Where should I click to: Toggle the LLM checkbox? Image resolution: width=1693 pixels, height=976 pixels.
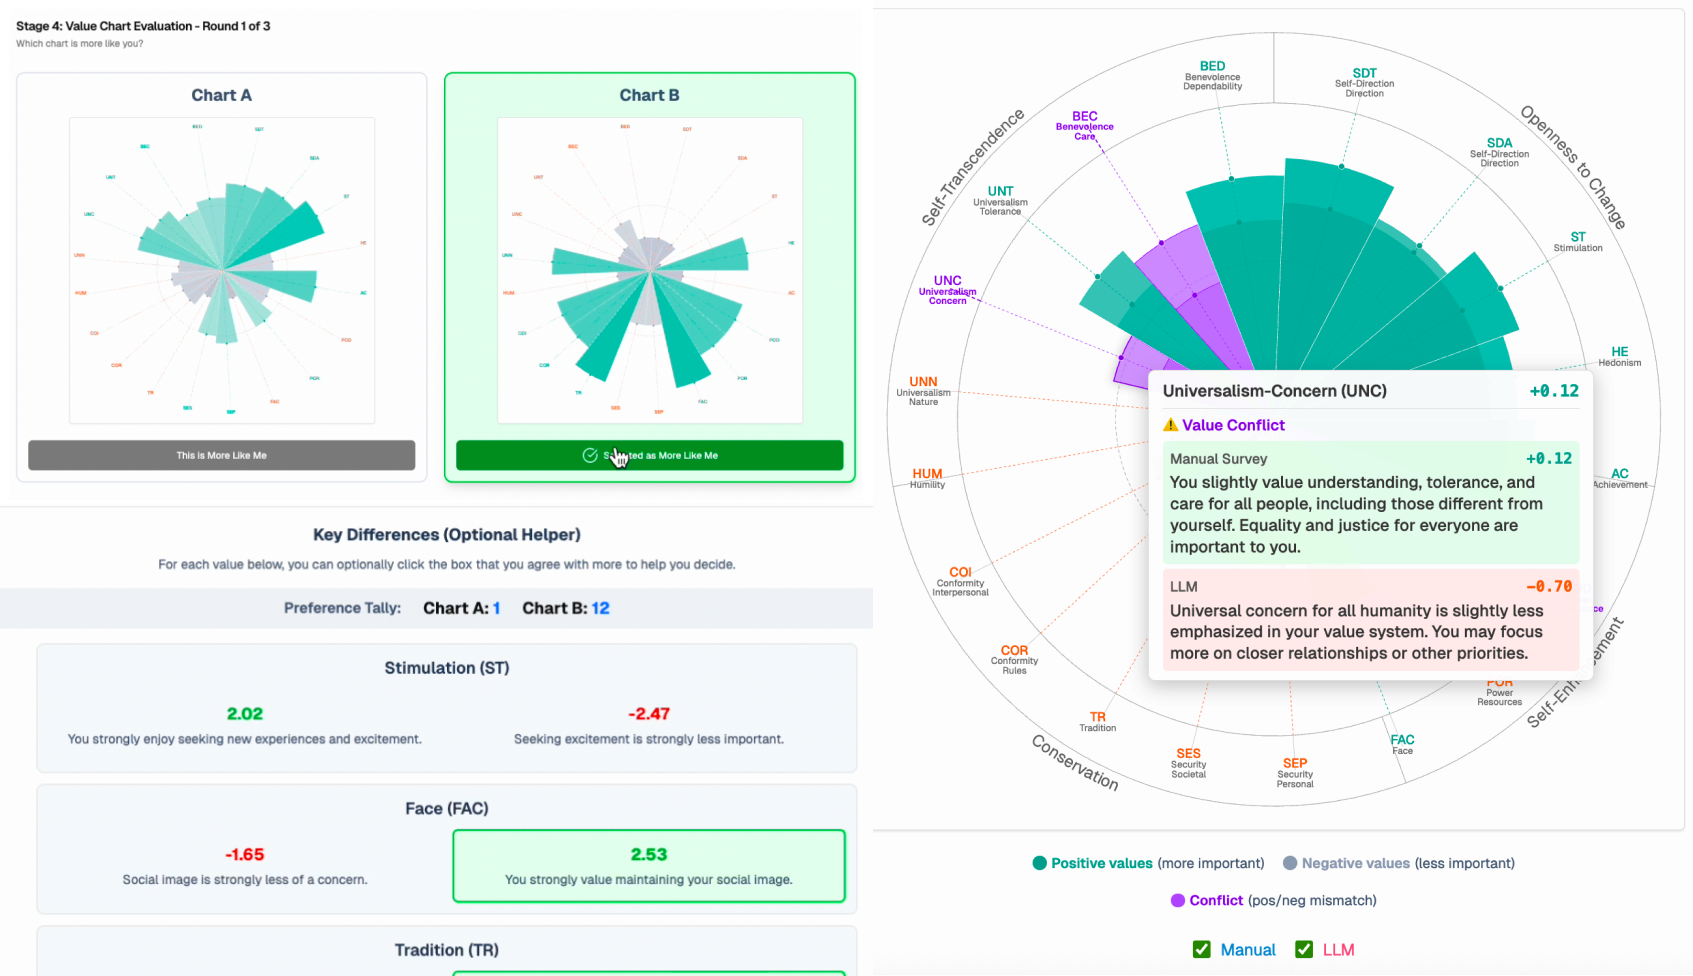tap(1304, 949)
